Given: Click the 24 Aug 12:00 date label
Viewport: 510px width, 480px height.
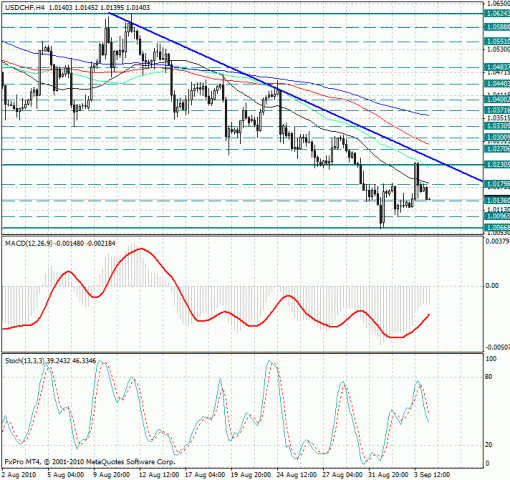Looking at the screenshot, I should coord(296,474).
